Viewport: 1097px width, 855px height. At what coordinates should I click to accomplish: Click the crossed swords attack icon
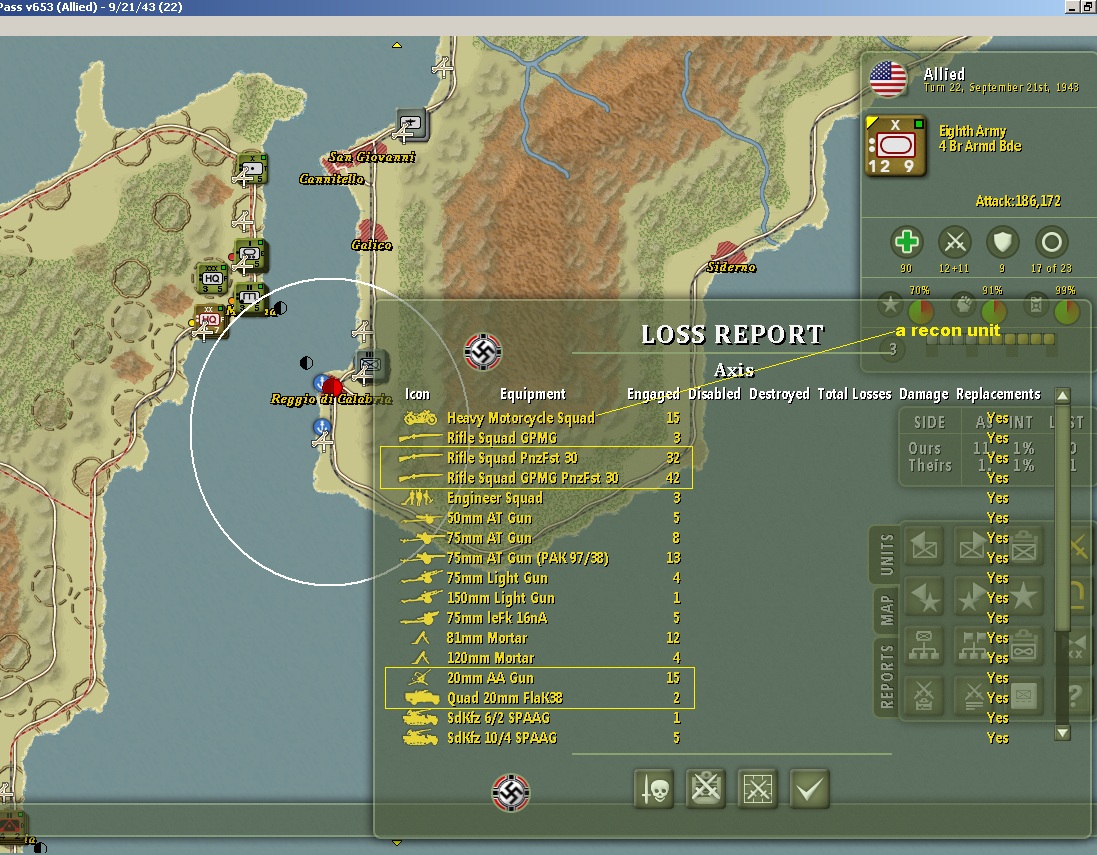tap(955, 243)
